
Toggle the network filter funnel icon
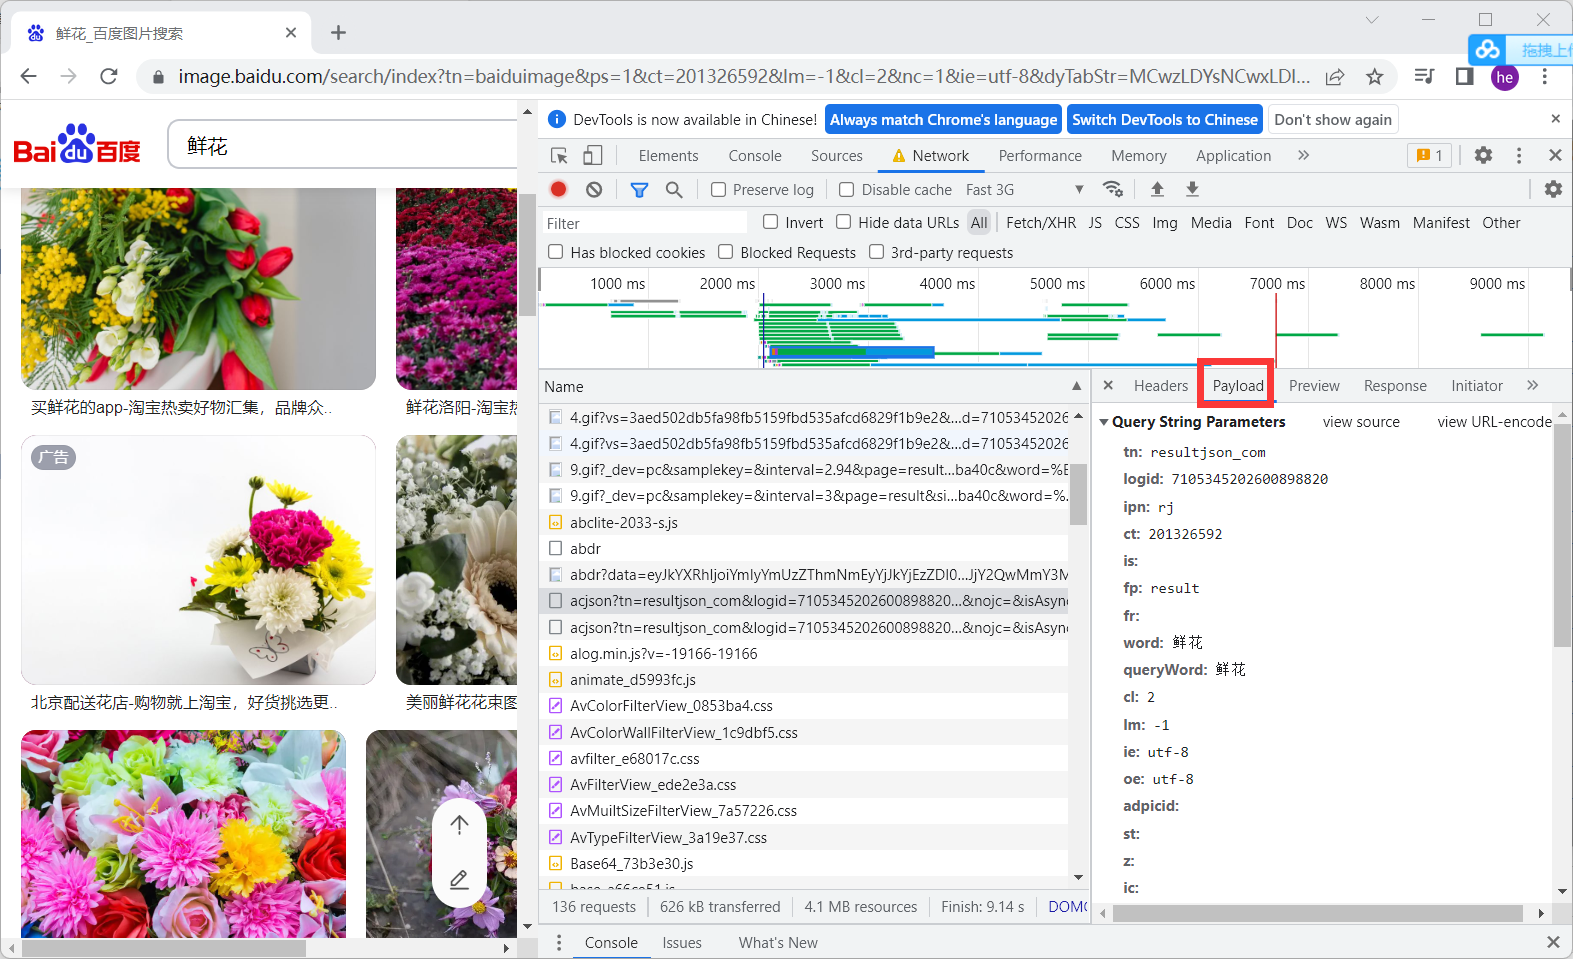pyautogui.click(x=639, y=189)
